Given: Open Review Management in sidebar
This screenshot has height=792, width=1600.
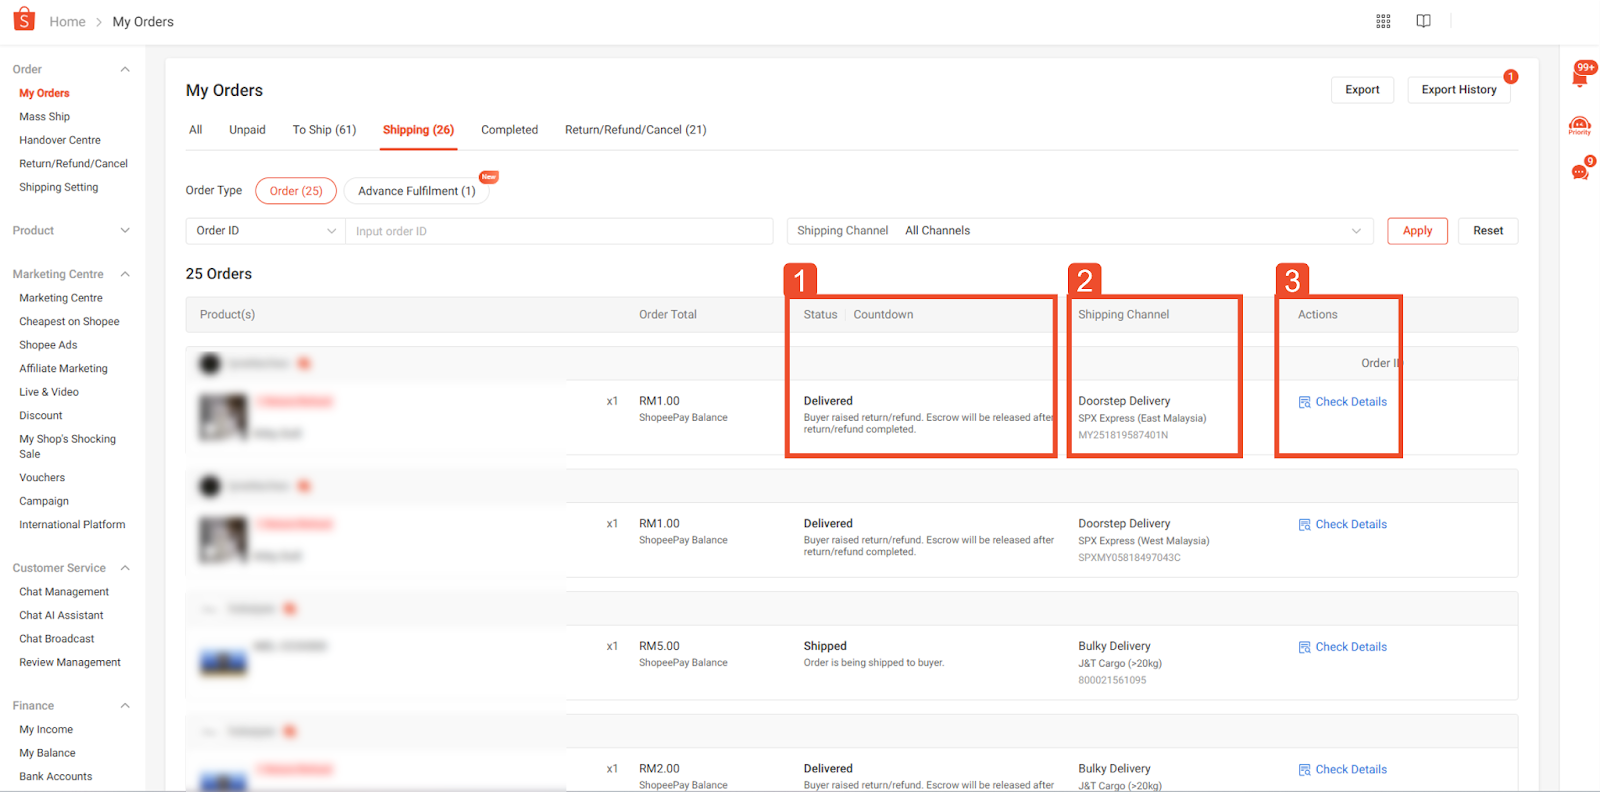Looking at the screenshot, I should coord(70,663).
